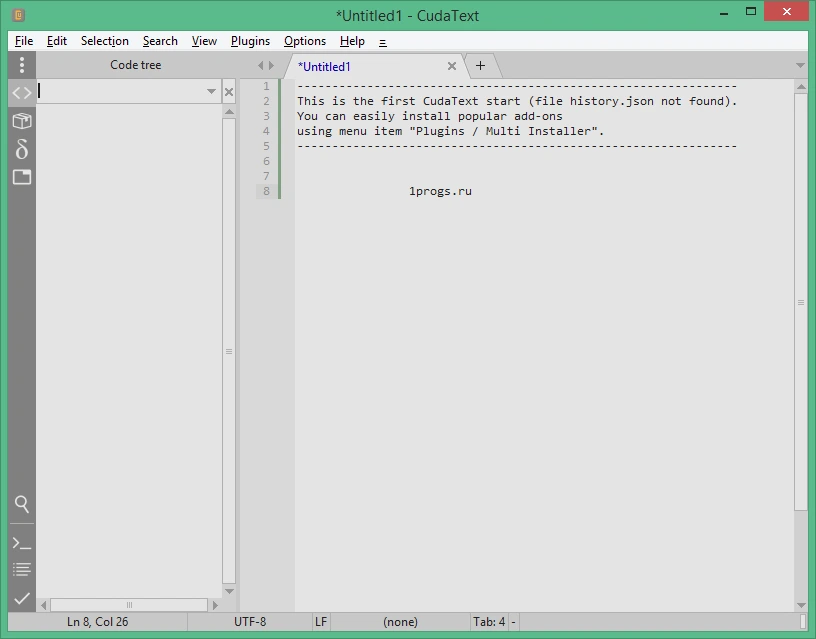
Task: Maximize the CudaText window
Action: (x=751, y=12)
